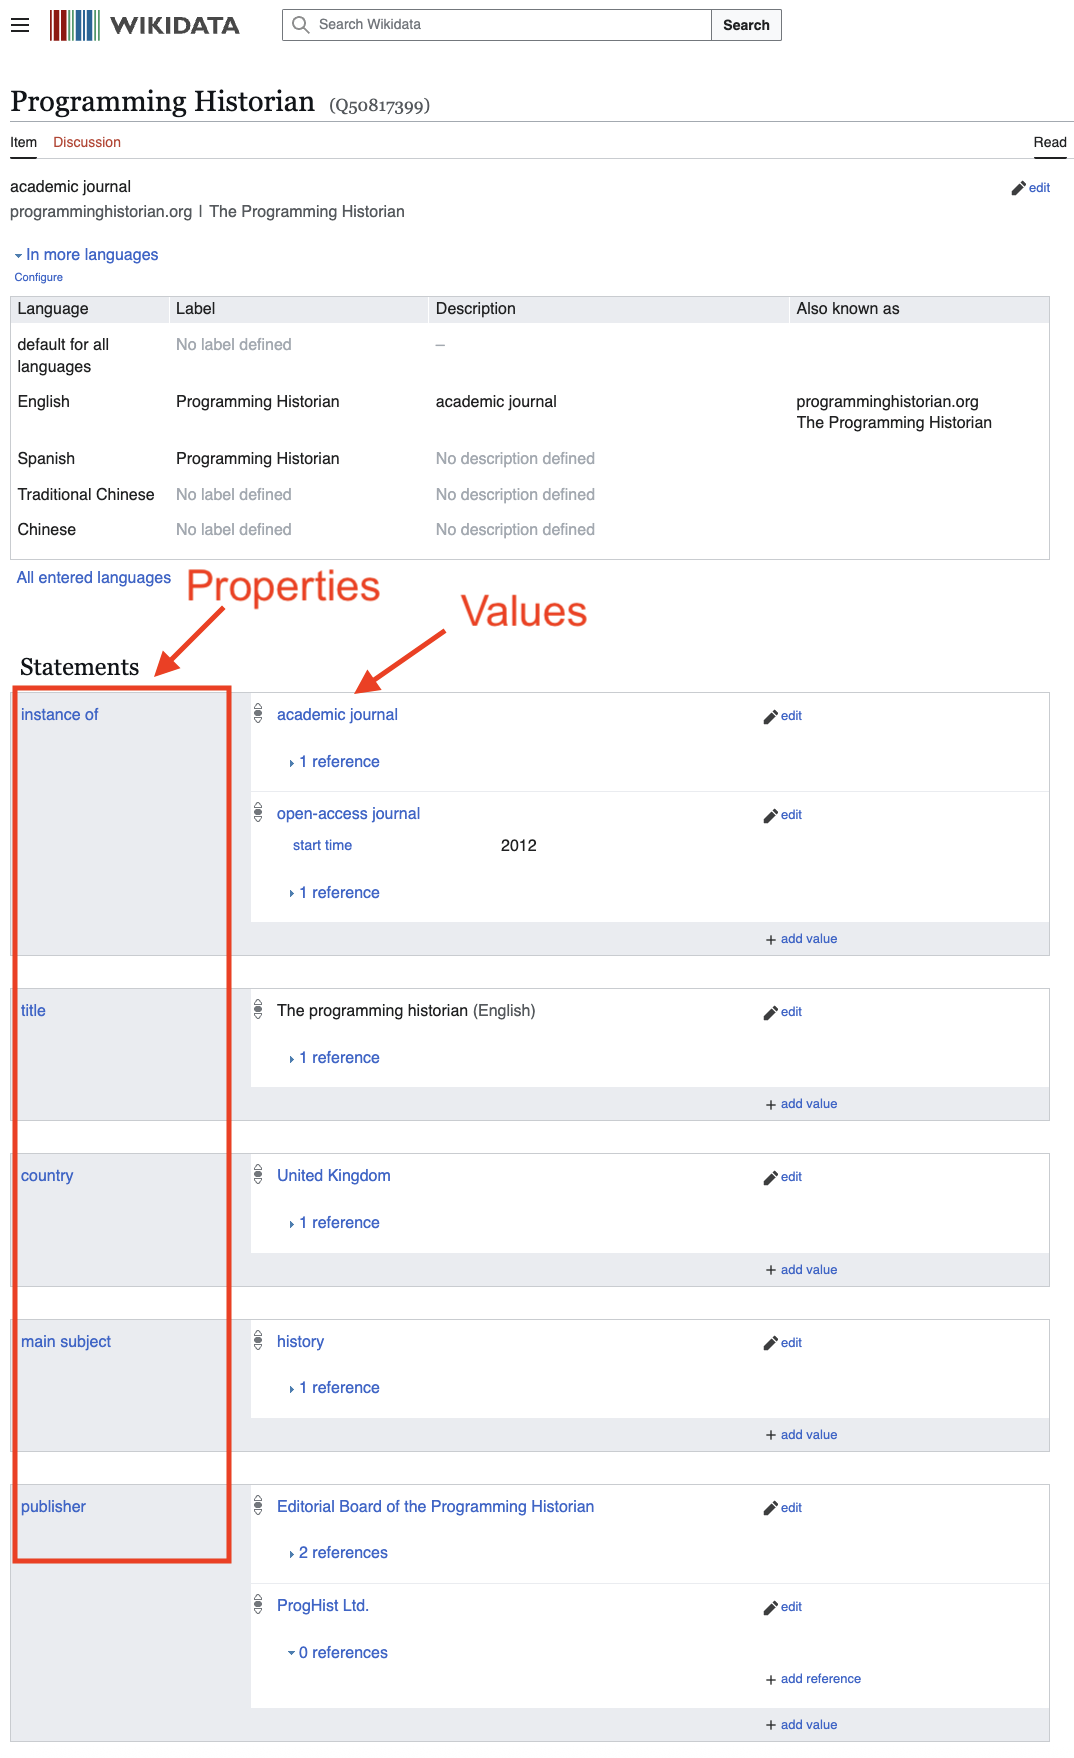Switch to the Discussion tab
Screen dimensions: 1074x1758
(x=87, y=142)
